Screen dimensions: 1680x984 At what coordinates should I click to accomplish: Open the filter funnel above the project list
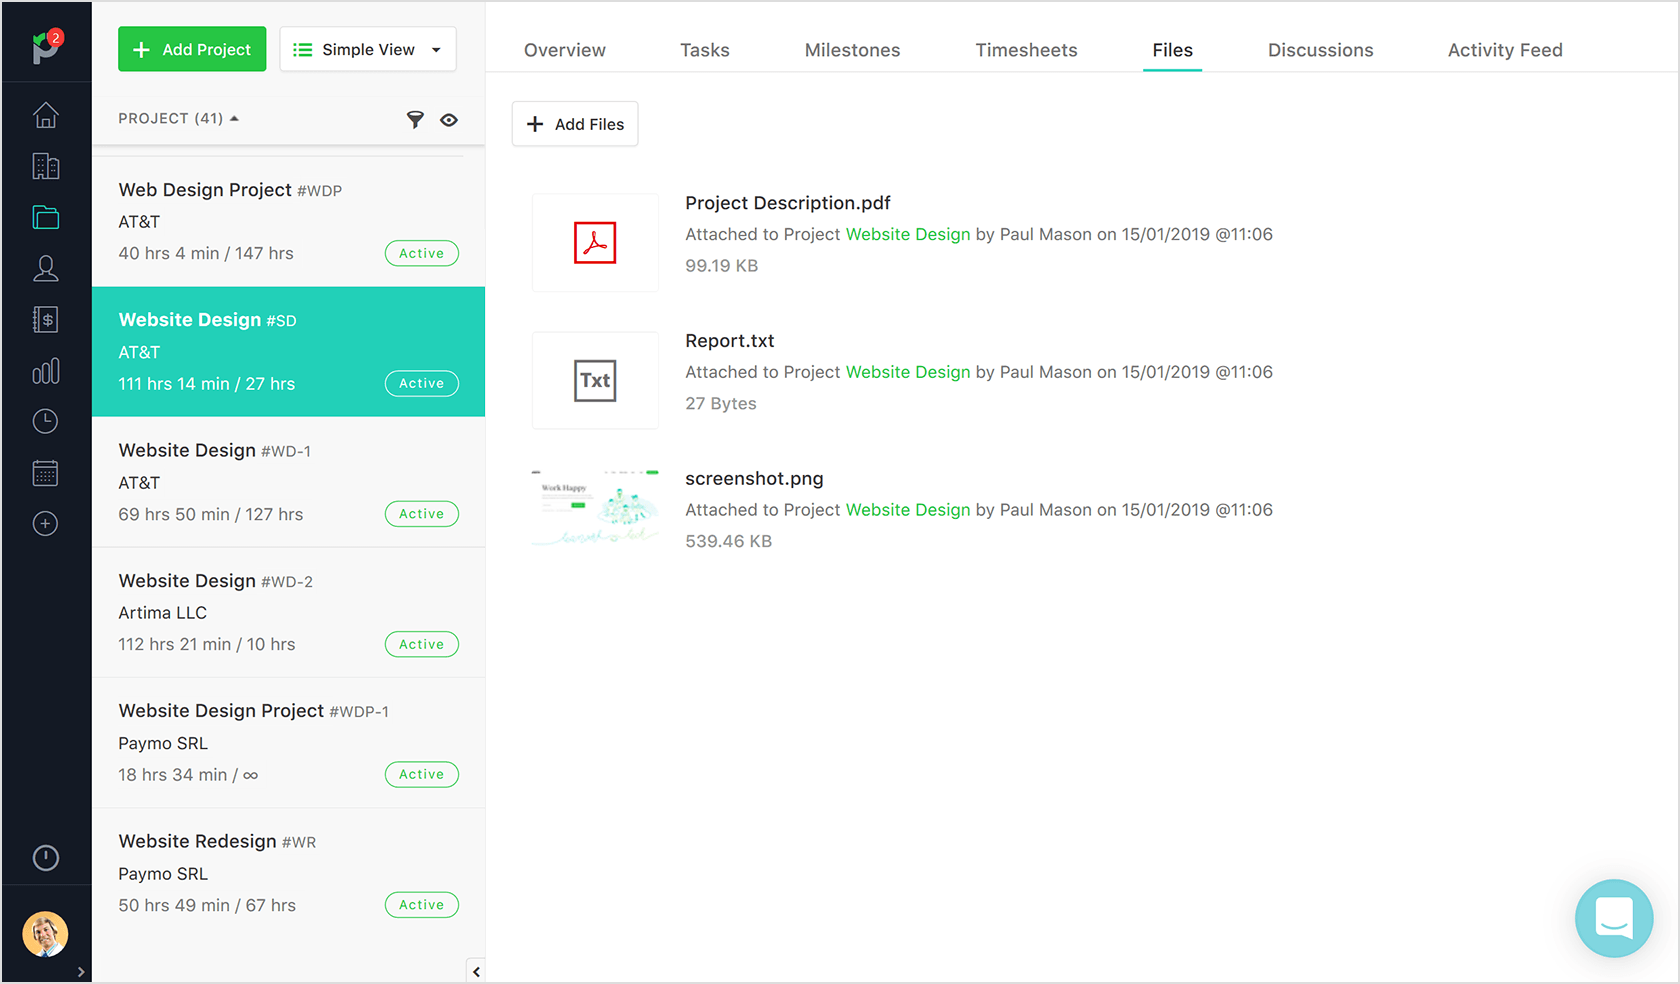(x=415, y=119)
